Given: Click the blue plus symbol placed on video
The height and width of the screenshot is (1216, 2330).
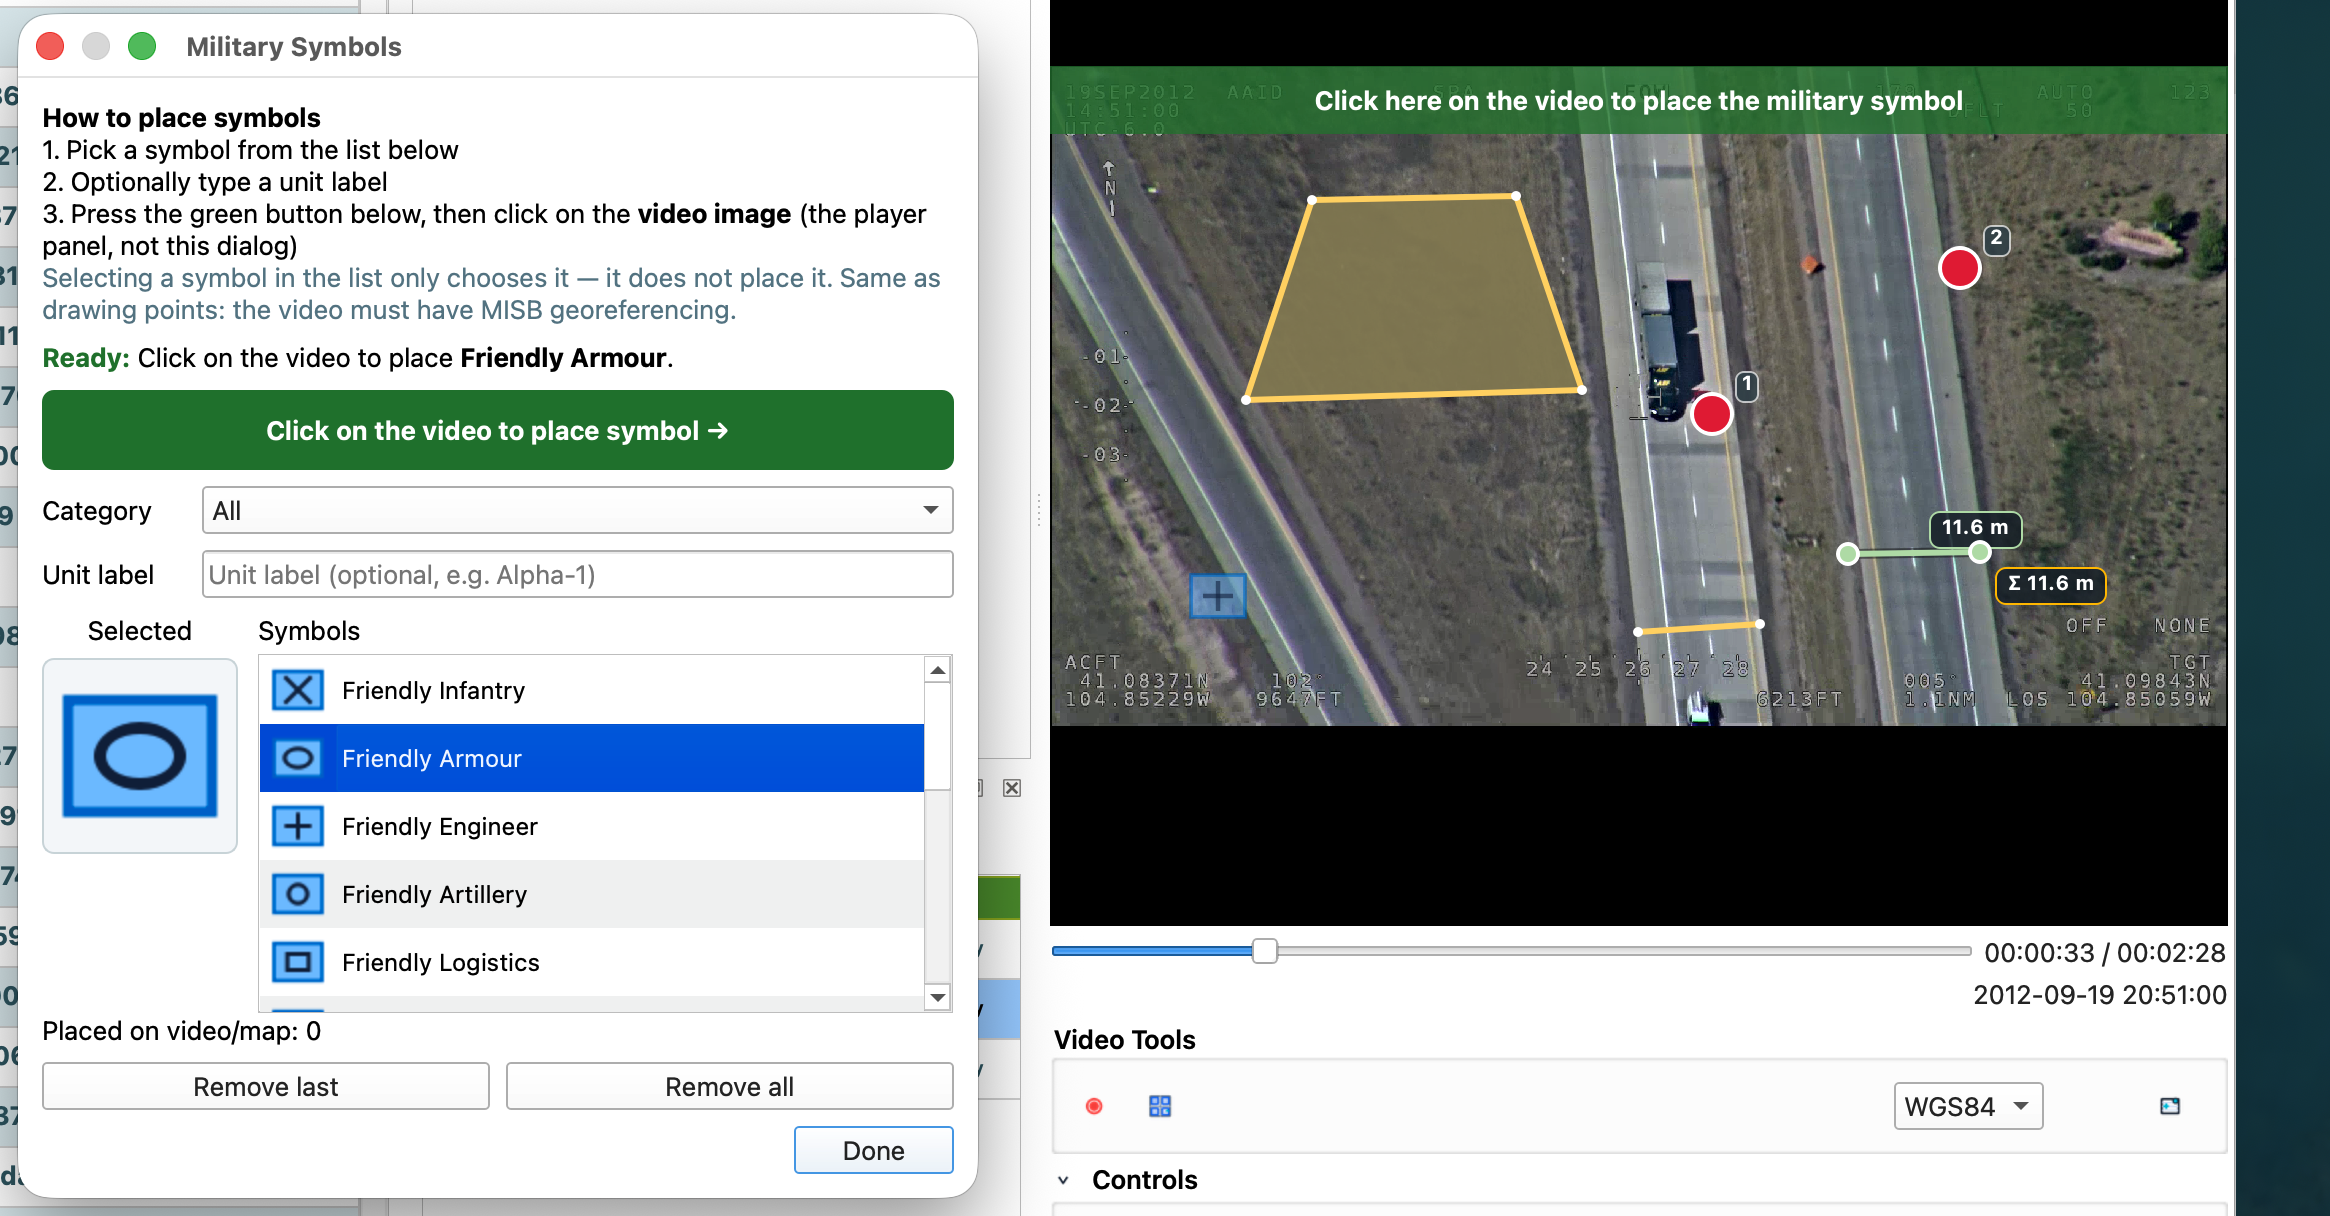Looking at the screenshot, I should click(1217, 596).
